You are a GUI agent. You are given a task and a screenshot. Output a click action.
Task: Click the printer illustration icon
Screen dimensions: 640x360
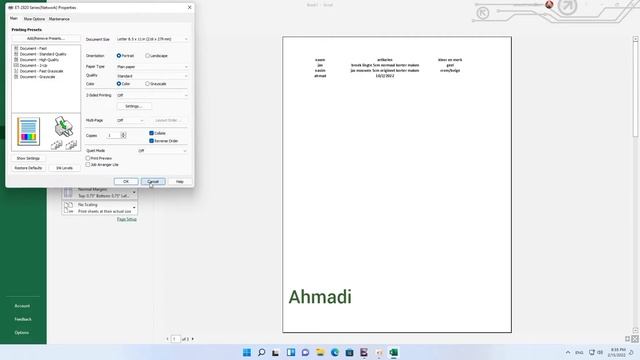point(64,127)
